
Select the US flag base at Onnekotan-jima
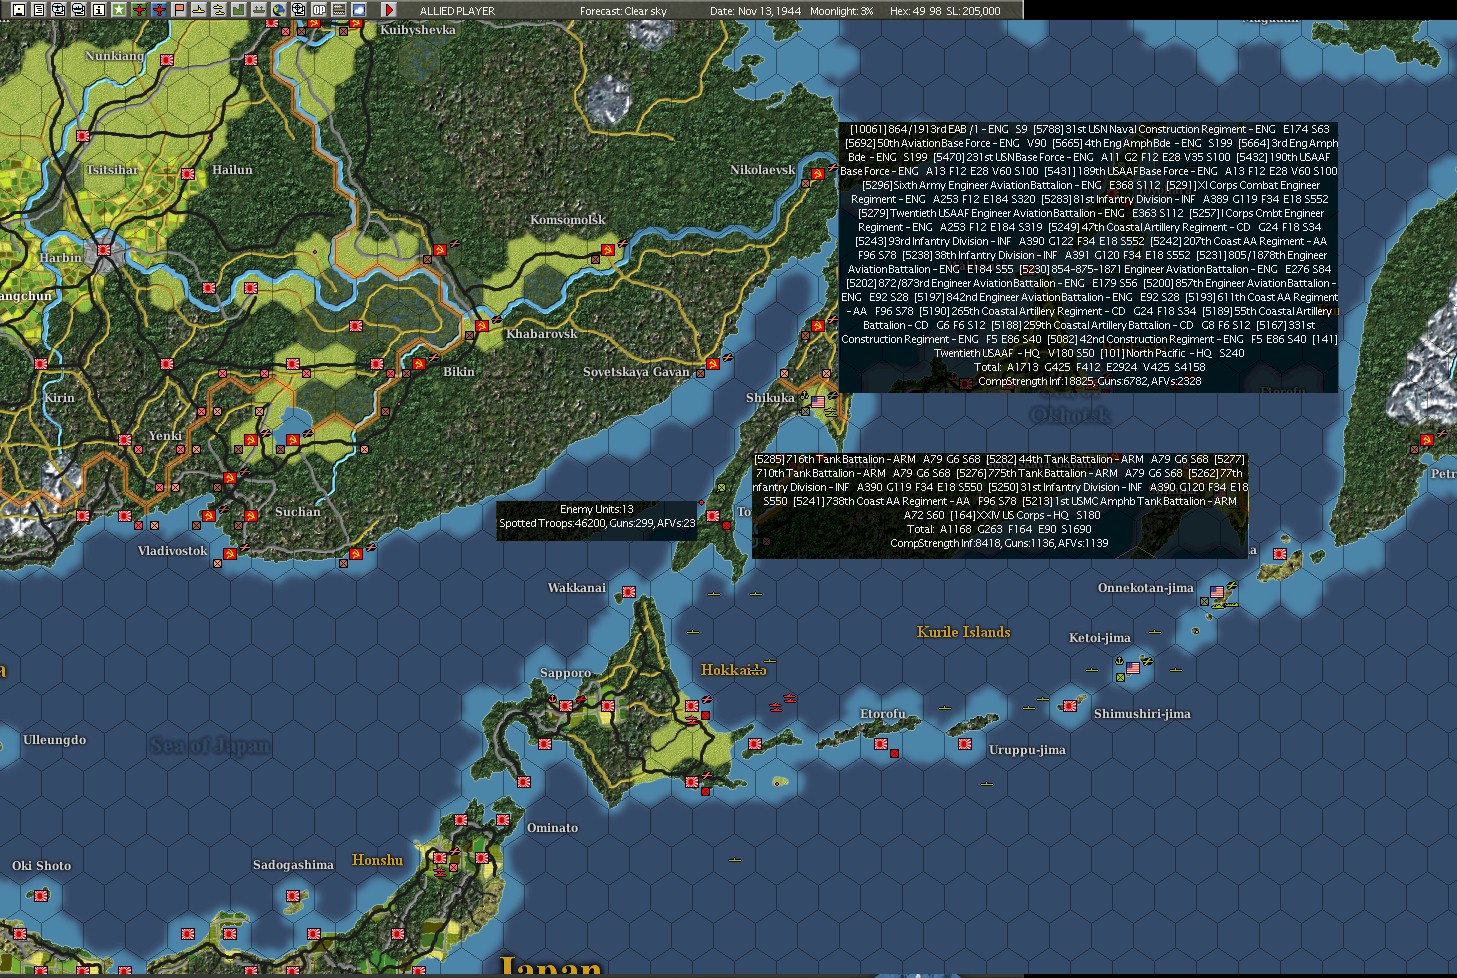[x=1217, y=593]
